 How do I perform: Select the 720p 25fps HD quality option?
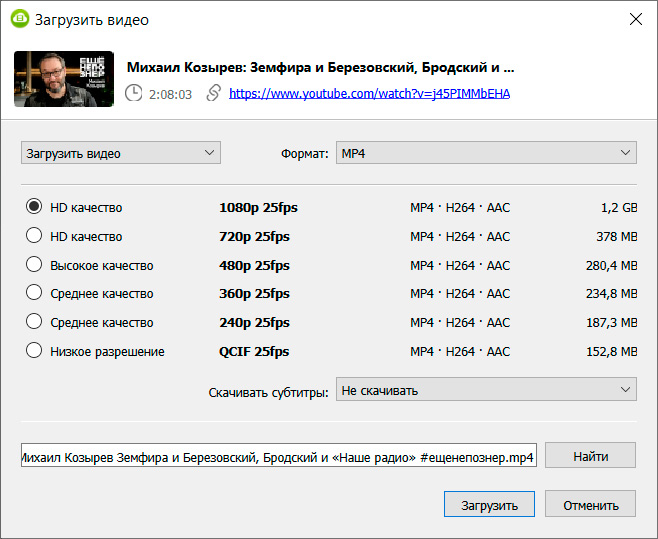[x=34, y=236]
